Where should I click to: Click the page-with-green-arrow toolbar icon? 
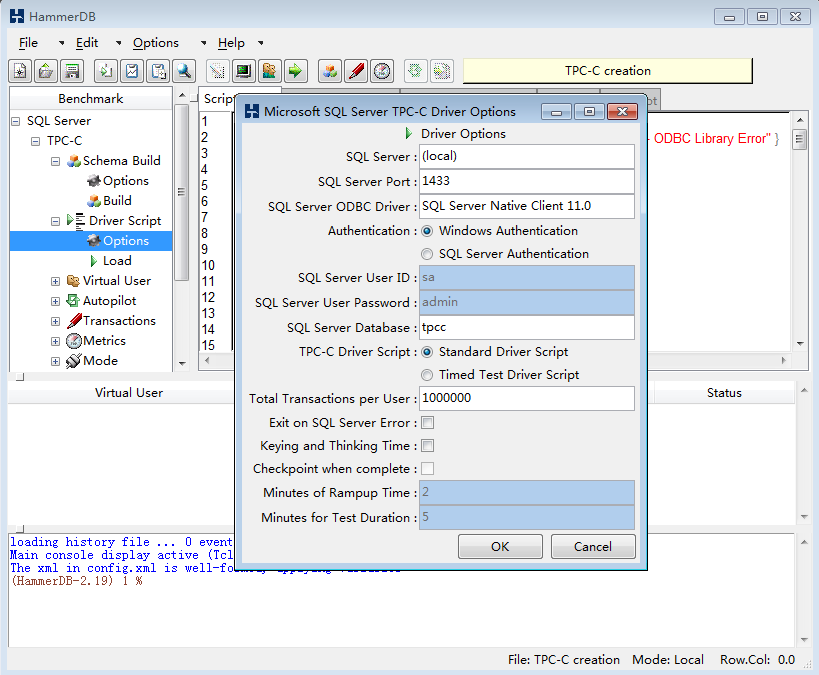pos(106,71)
